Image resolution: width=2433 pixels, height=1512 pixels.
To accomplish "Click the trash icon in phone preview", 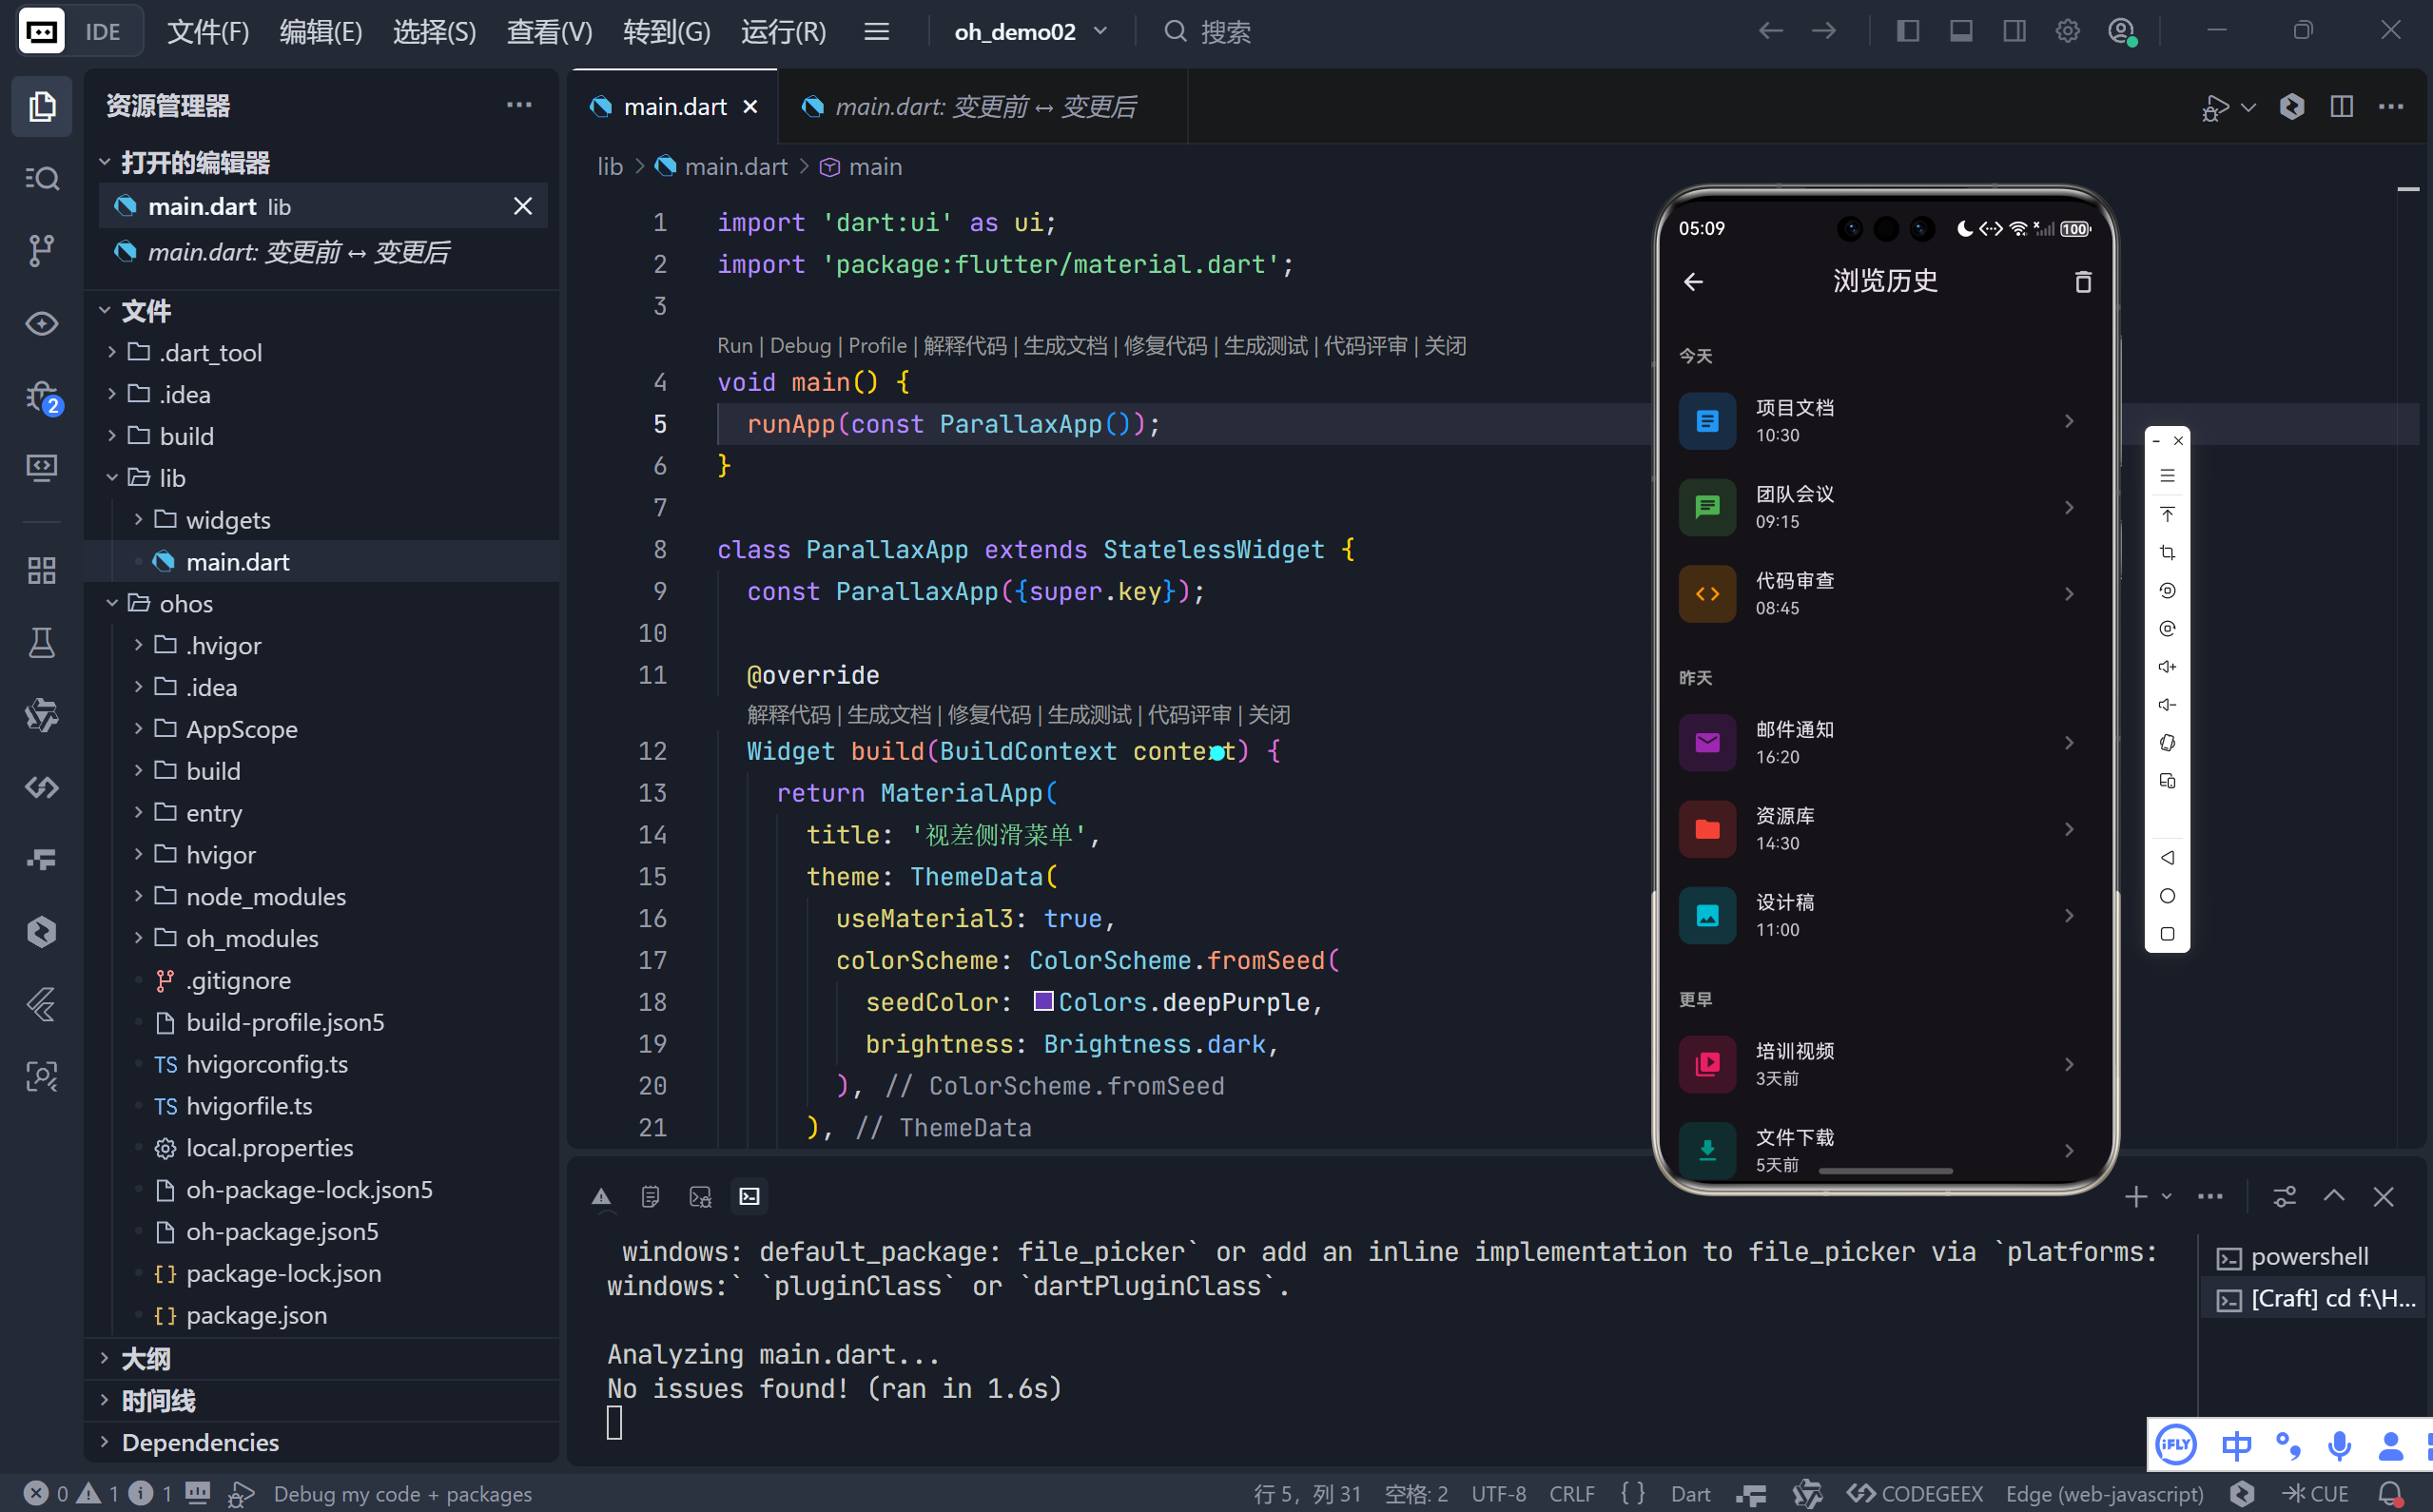I will click(2083, 282).
